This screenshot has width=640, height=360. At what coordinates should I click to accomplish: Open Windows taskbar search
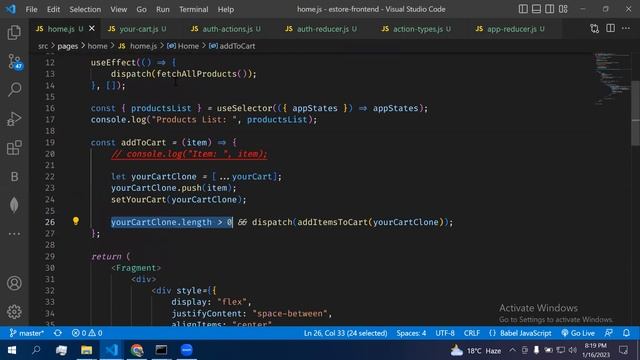36,350
